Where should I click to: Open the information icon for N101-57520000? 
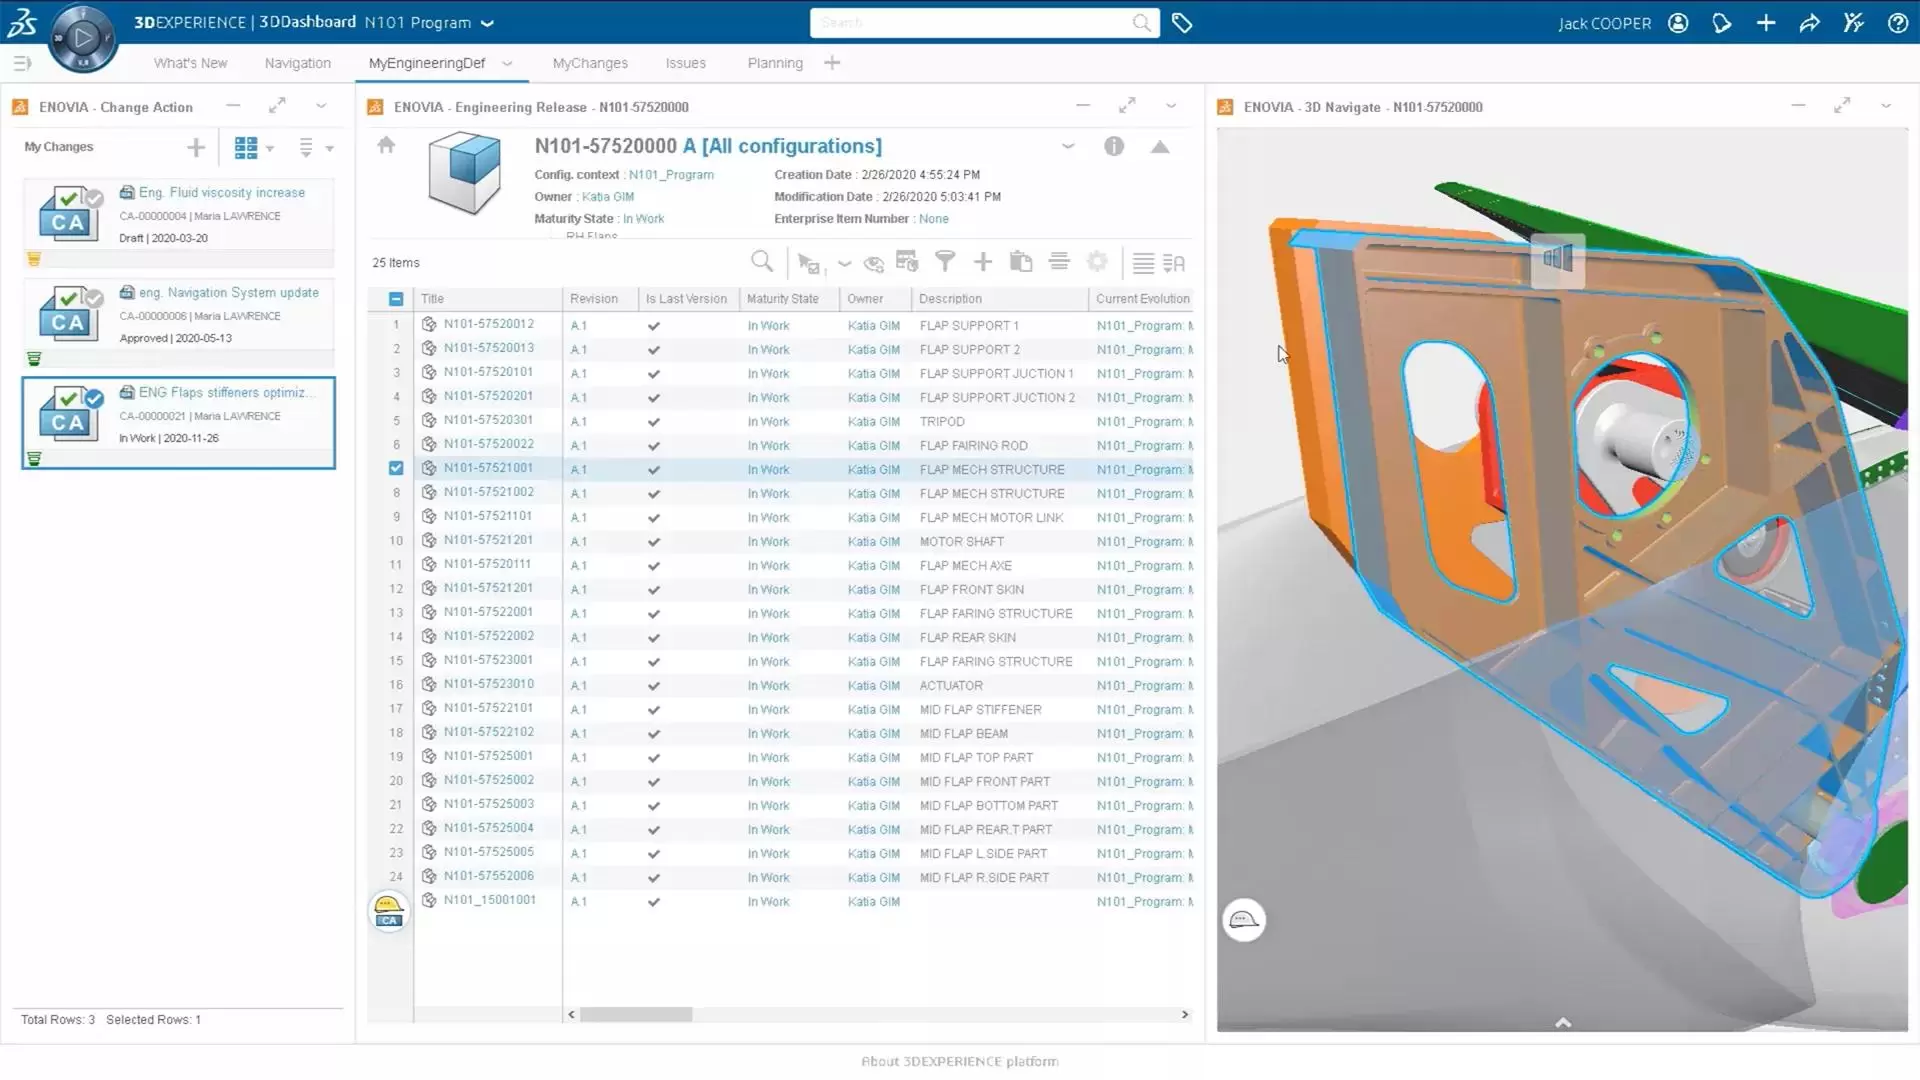tap(1114, 147)
